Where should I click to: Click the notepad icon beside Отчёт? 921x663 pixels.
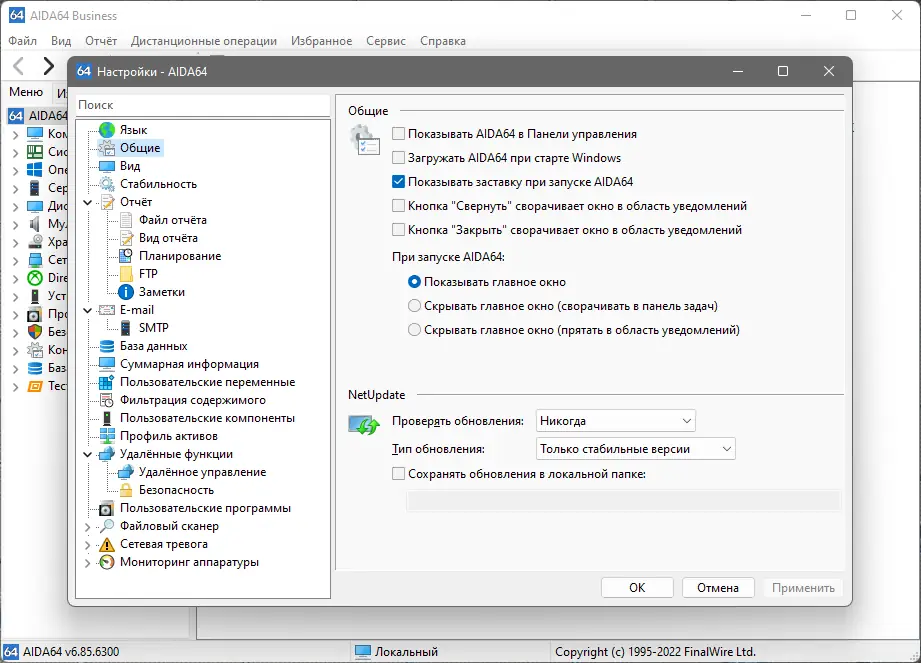click(107, 202)
